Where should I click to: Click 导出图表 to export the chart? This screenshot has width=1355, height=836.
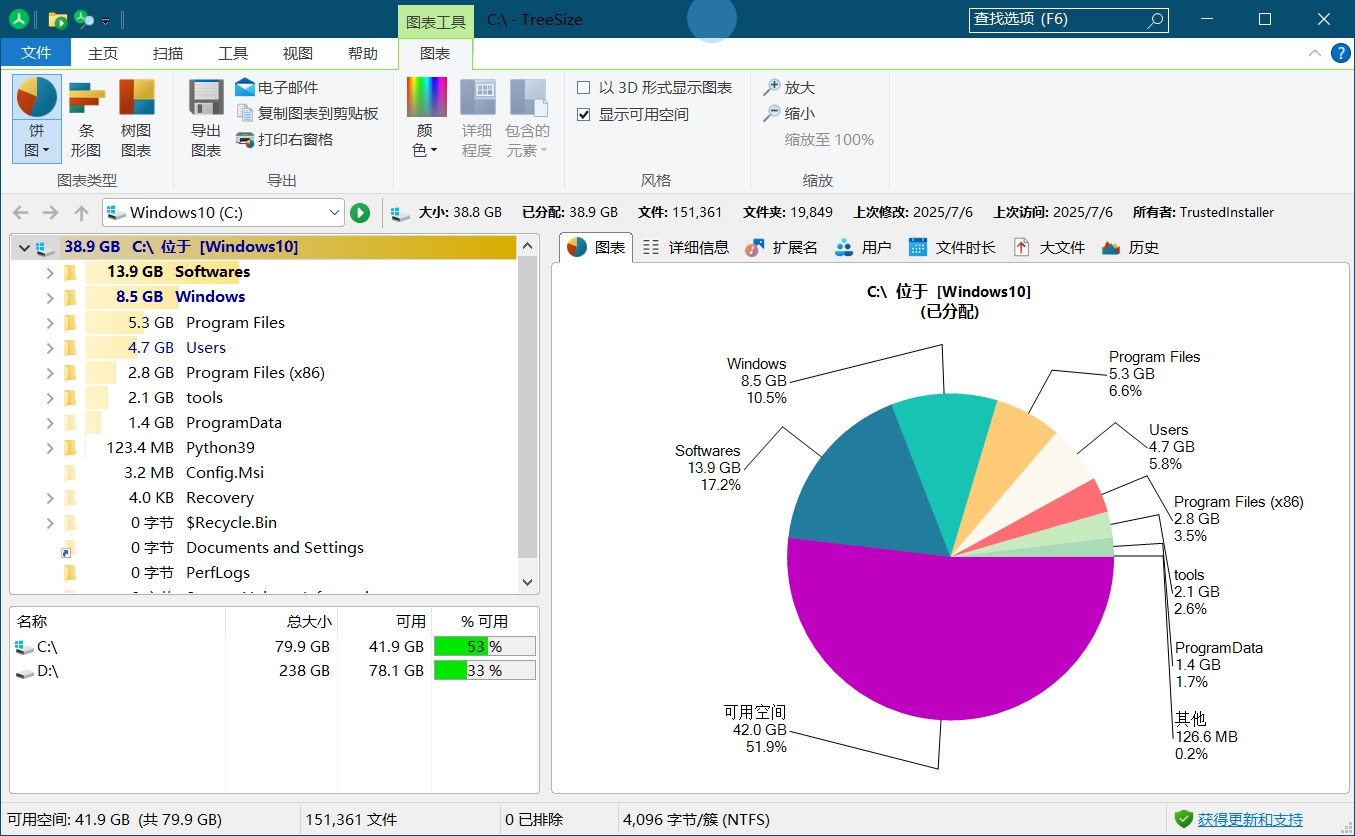204,118
